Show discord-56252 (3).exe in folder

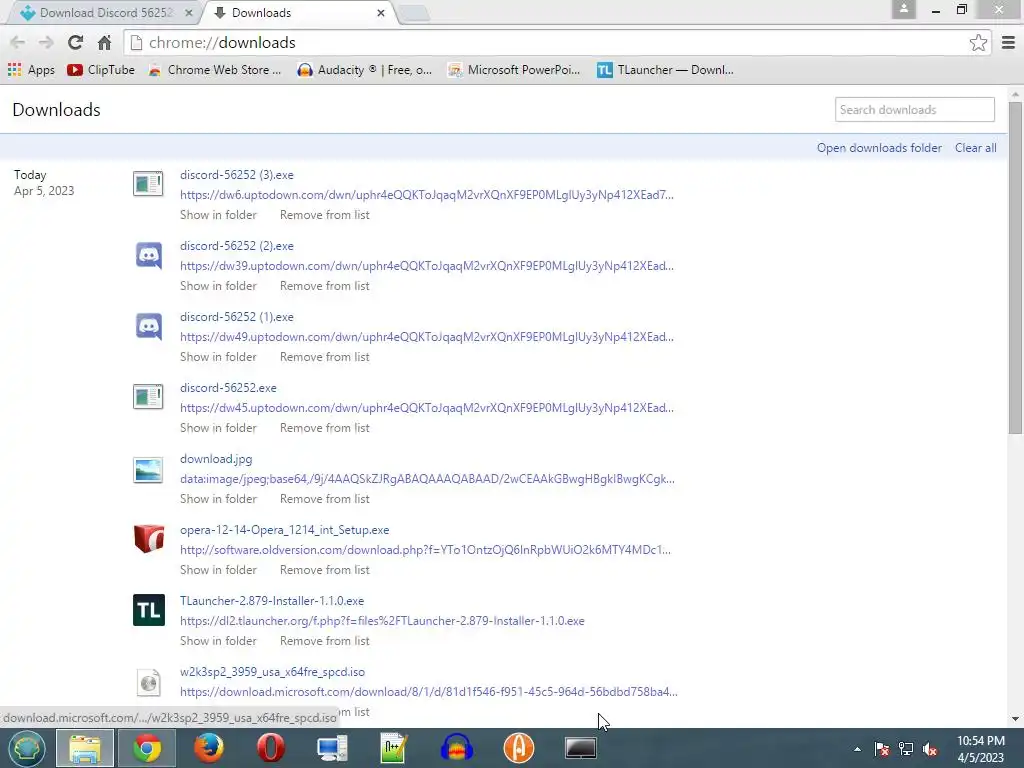click(218, 215)
